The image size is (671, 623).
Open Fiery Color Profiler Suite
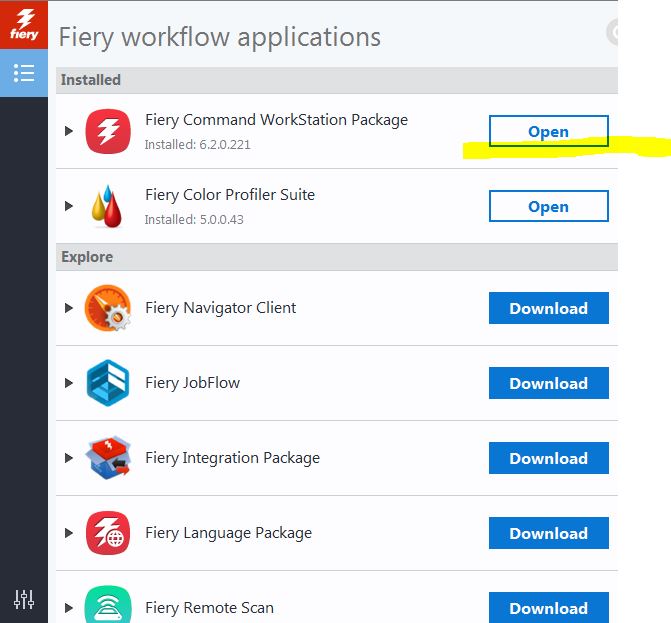pyautogui.click(x=548, y=207)
